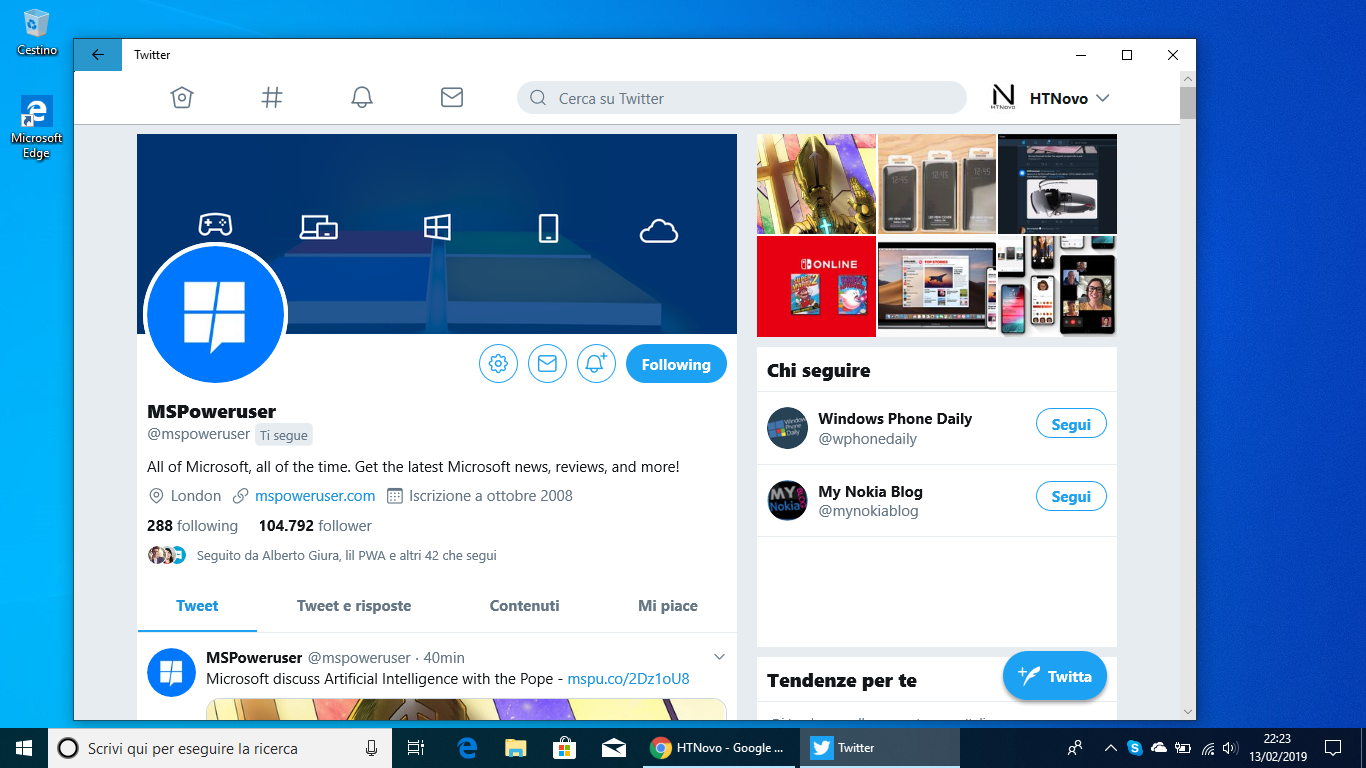This screenshot has width=1366, height=768.
Task: Open the Explore hashtag icon
Action: click(272, 97)
